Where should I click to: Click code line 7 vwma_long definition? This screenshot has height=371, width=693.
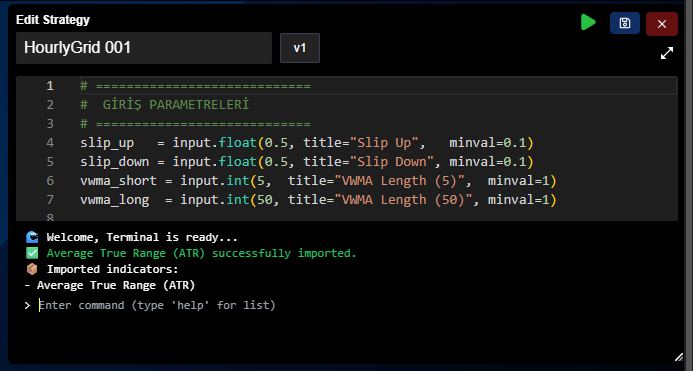[x=318, y=200]
